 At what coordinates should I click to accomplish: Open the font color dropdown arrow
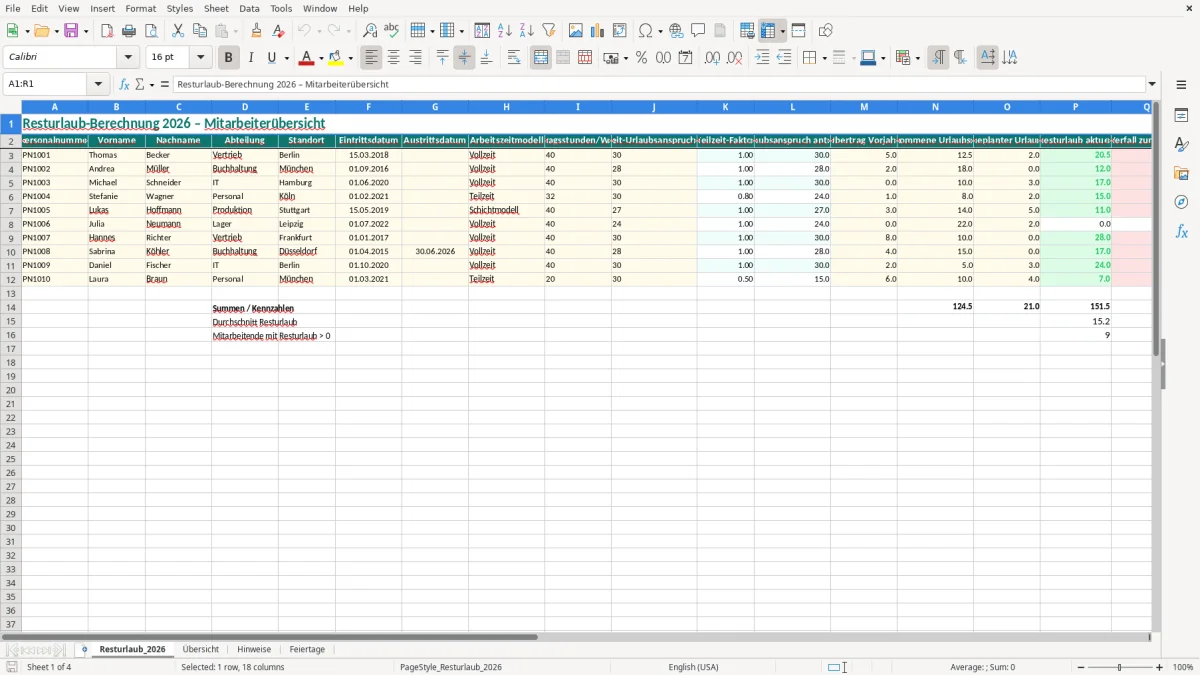[321, 58]
